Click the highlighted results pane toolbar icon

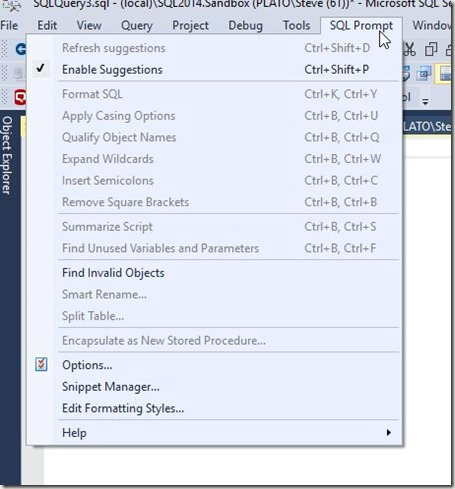click(x=444, y=74)
